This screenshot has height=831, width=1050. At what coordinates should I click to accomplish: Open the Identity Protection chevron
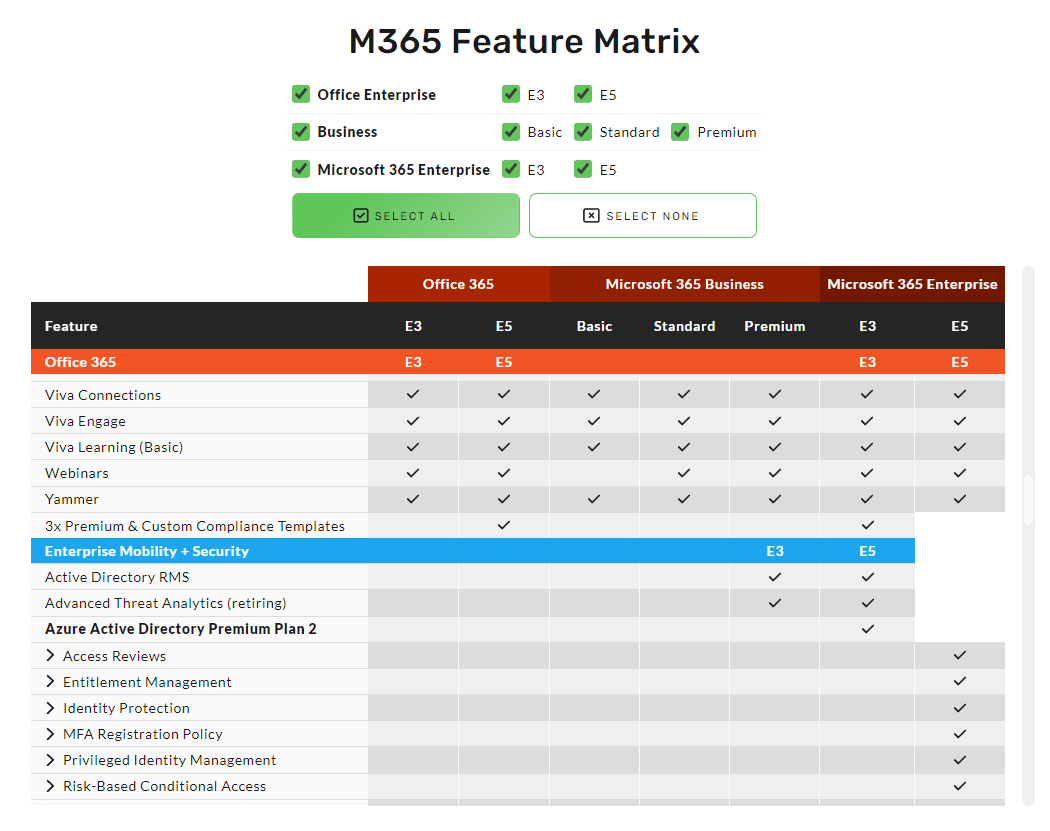[x=50, y=708]
